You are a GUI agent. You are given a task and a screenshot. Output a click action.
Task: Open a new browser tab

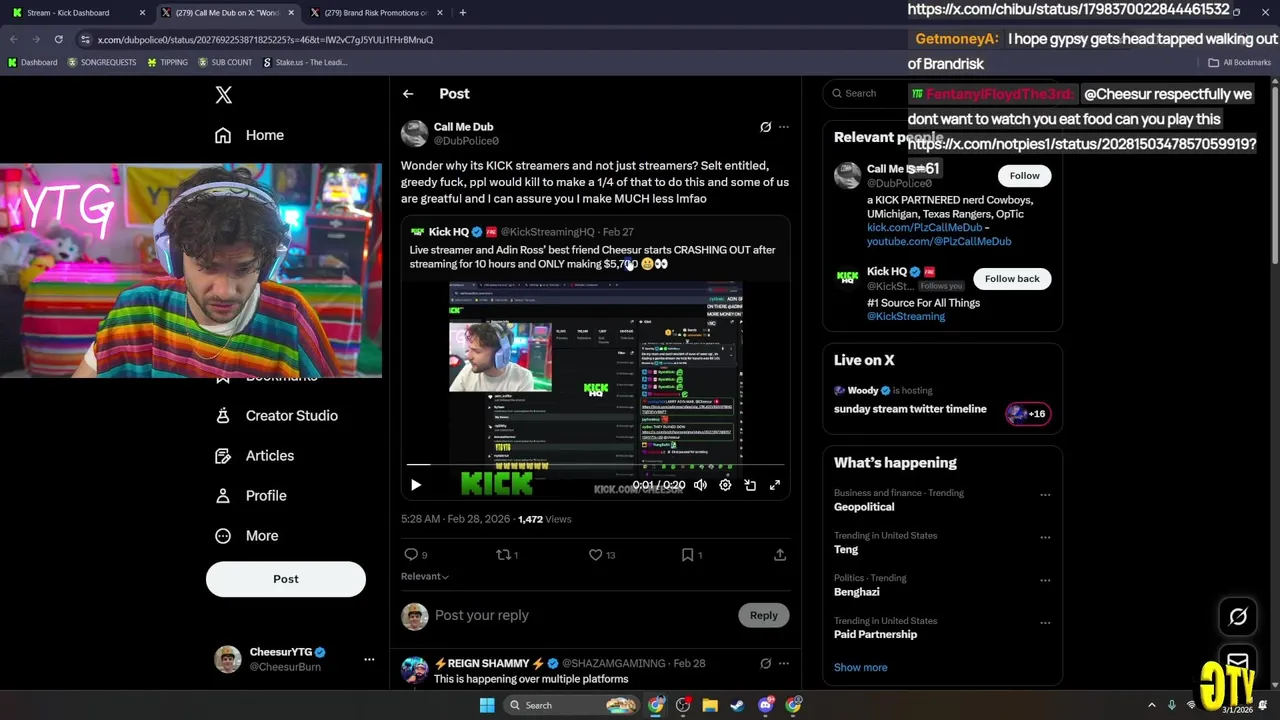tap(462, 12)
